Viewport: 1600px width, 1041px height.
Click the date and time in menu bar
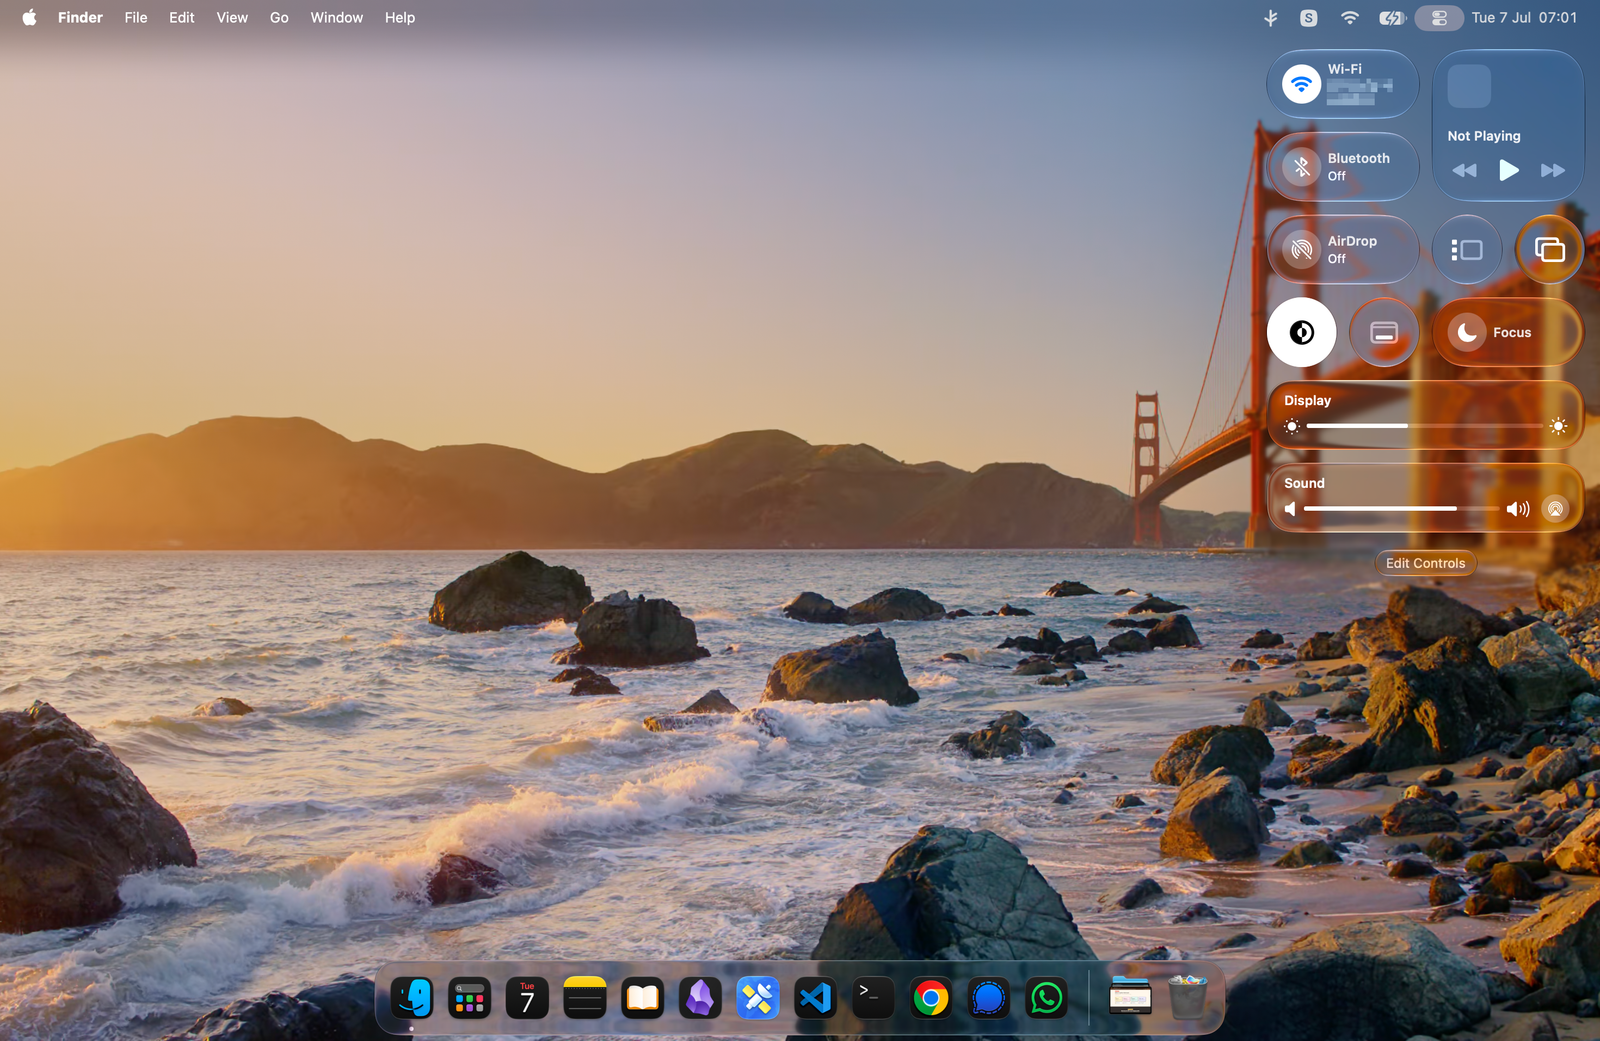1524,17
